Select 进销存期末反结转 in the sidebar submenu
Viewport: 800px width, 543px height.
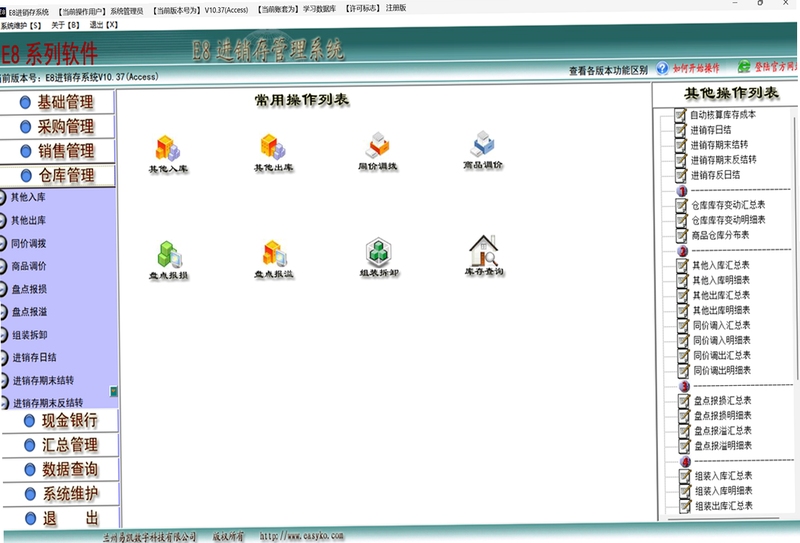pyautogui.click(x=48, y=403)
